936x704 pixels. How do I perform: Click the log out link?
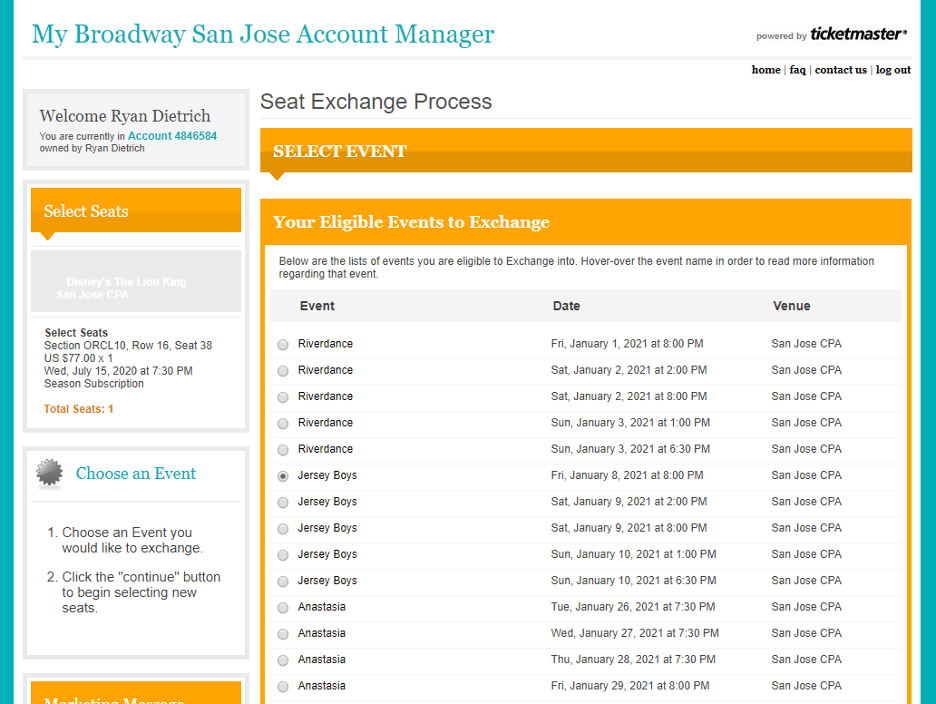[893, 70]
